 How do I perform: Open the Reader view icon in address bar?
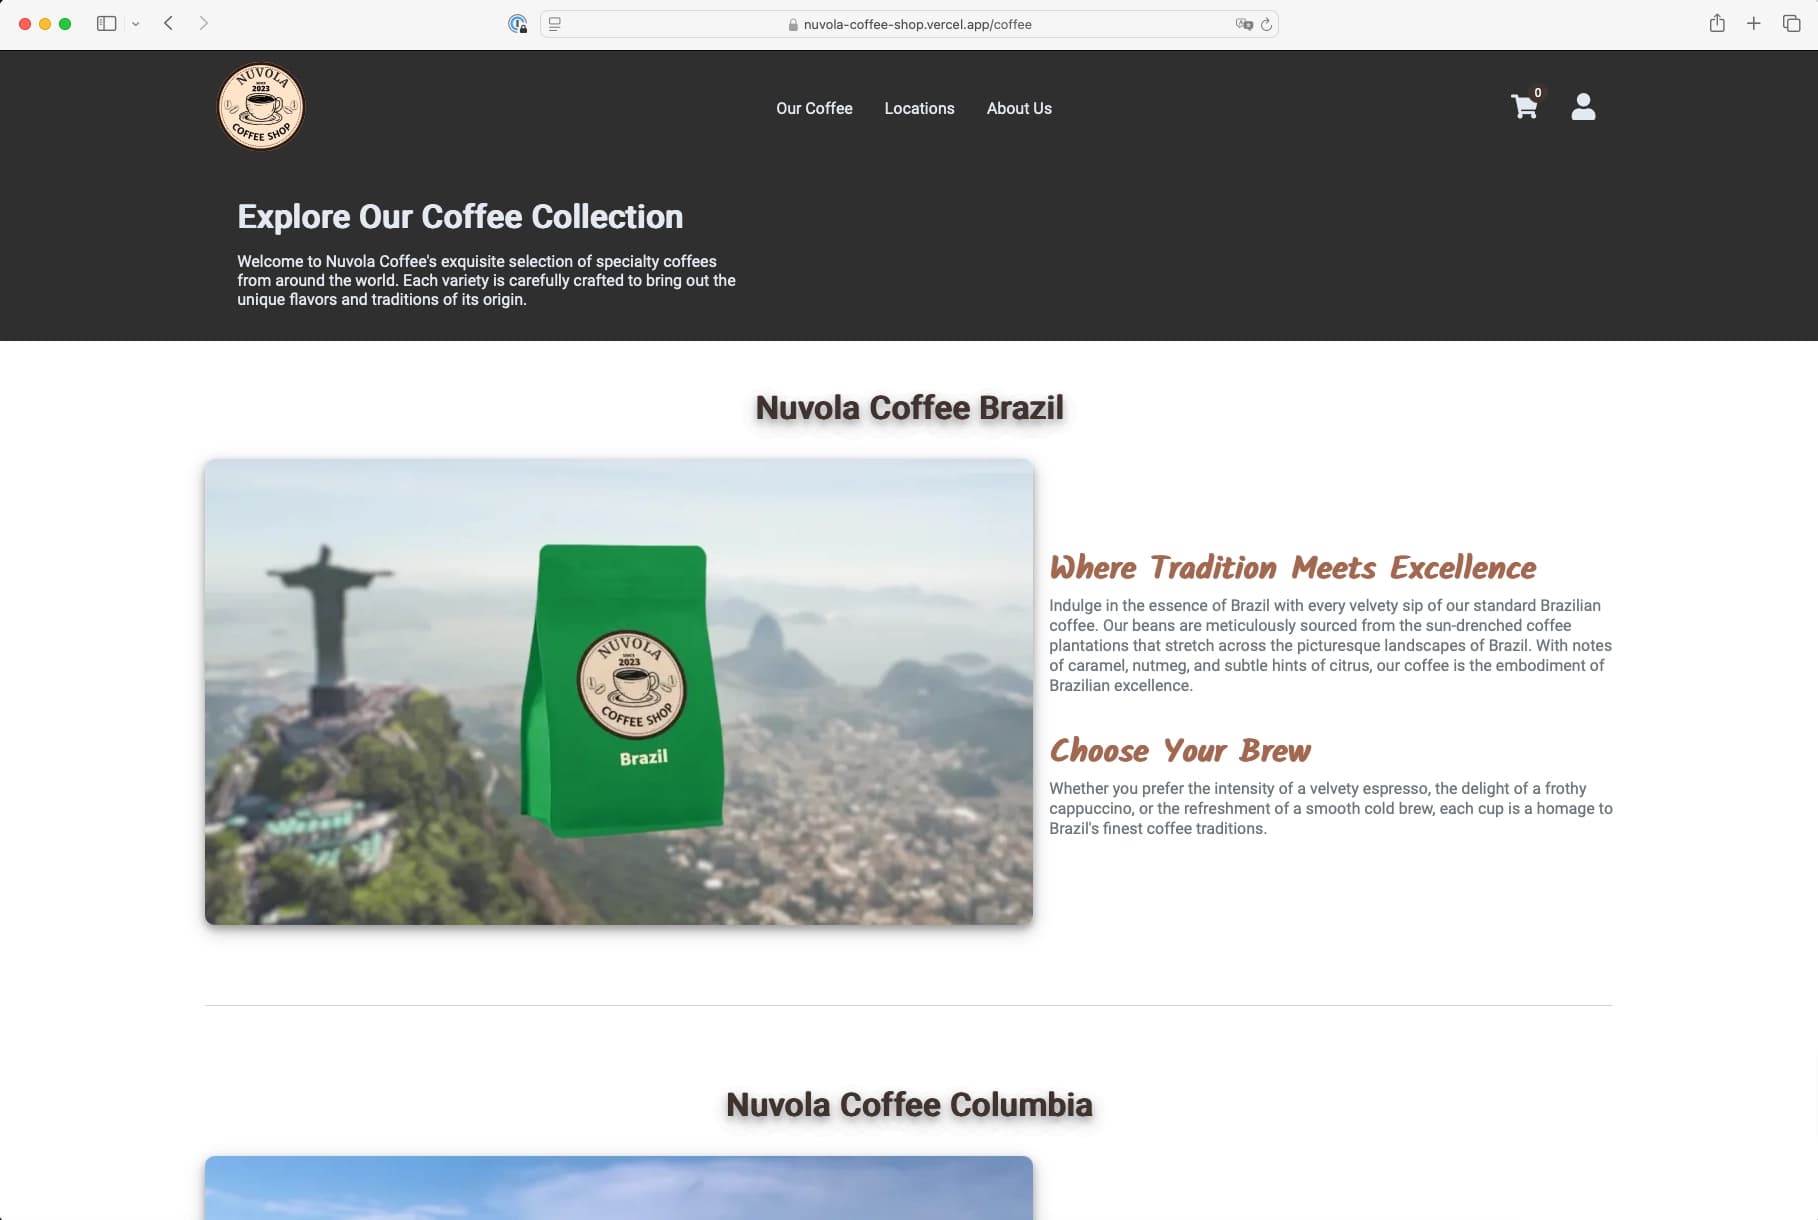click(555, 24)
